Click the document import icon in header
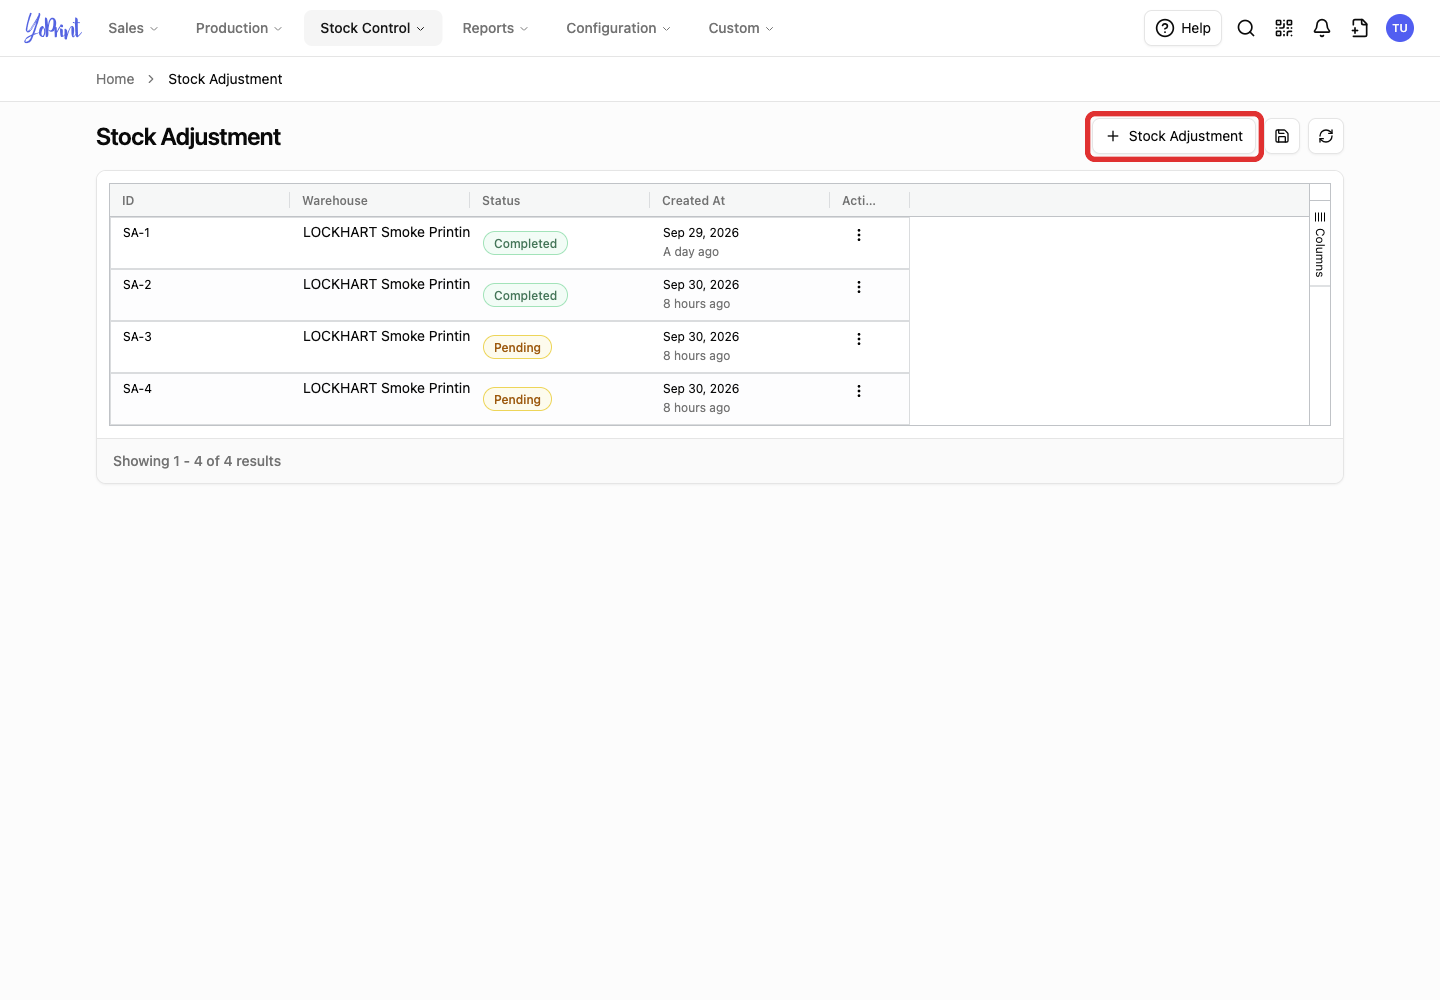 [x=1360, y=28]
